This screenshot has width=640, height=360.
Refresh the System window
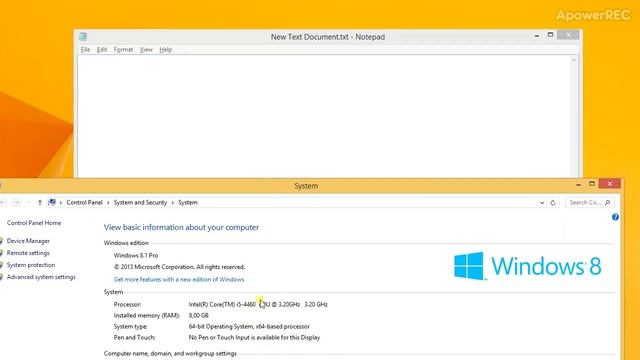[x=553, y=202]
